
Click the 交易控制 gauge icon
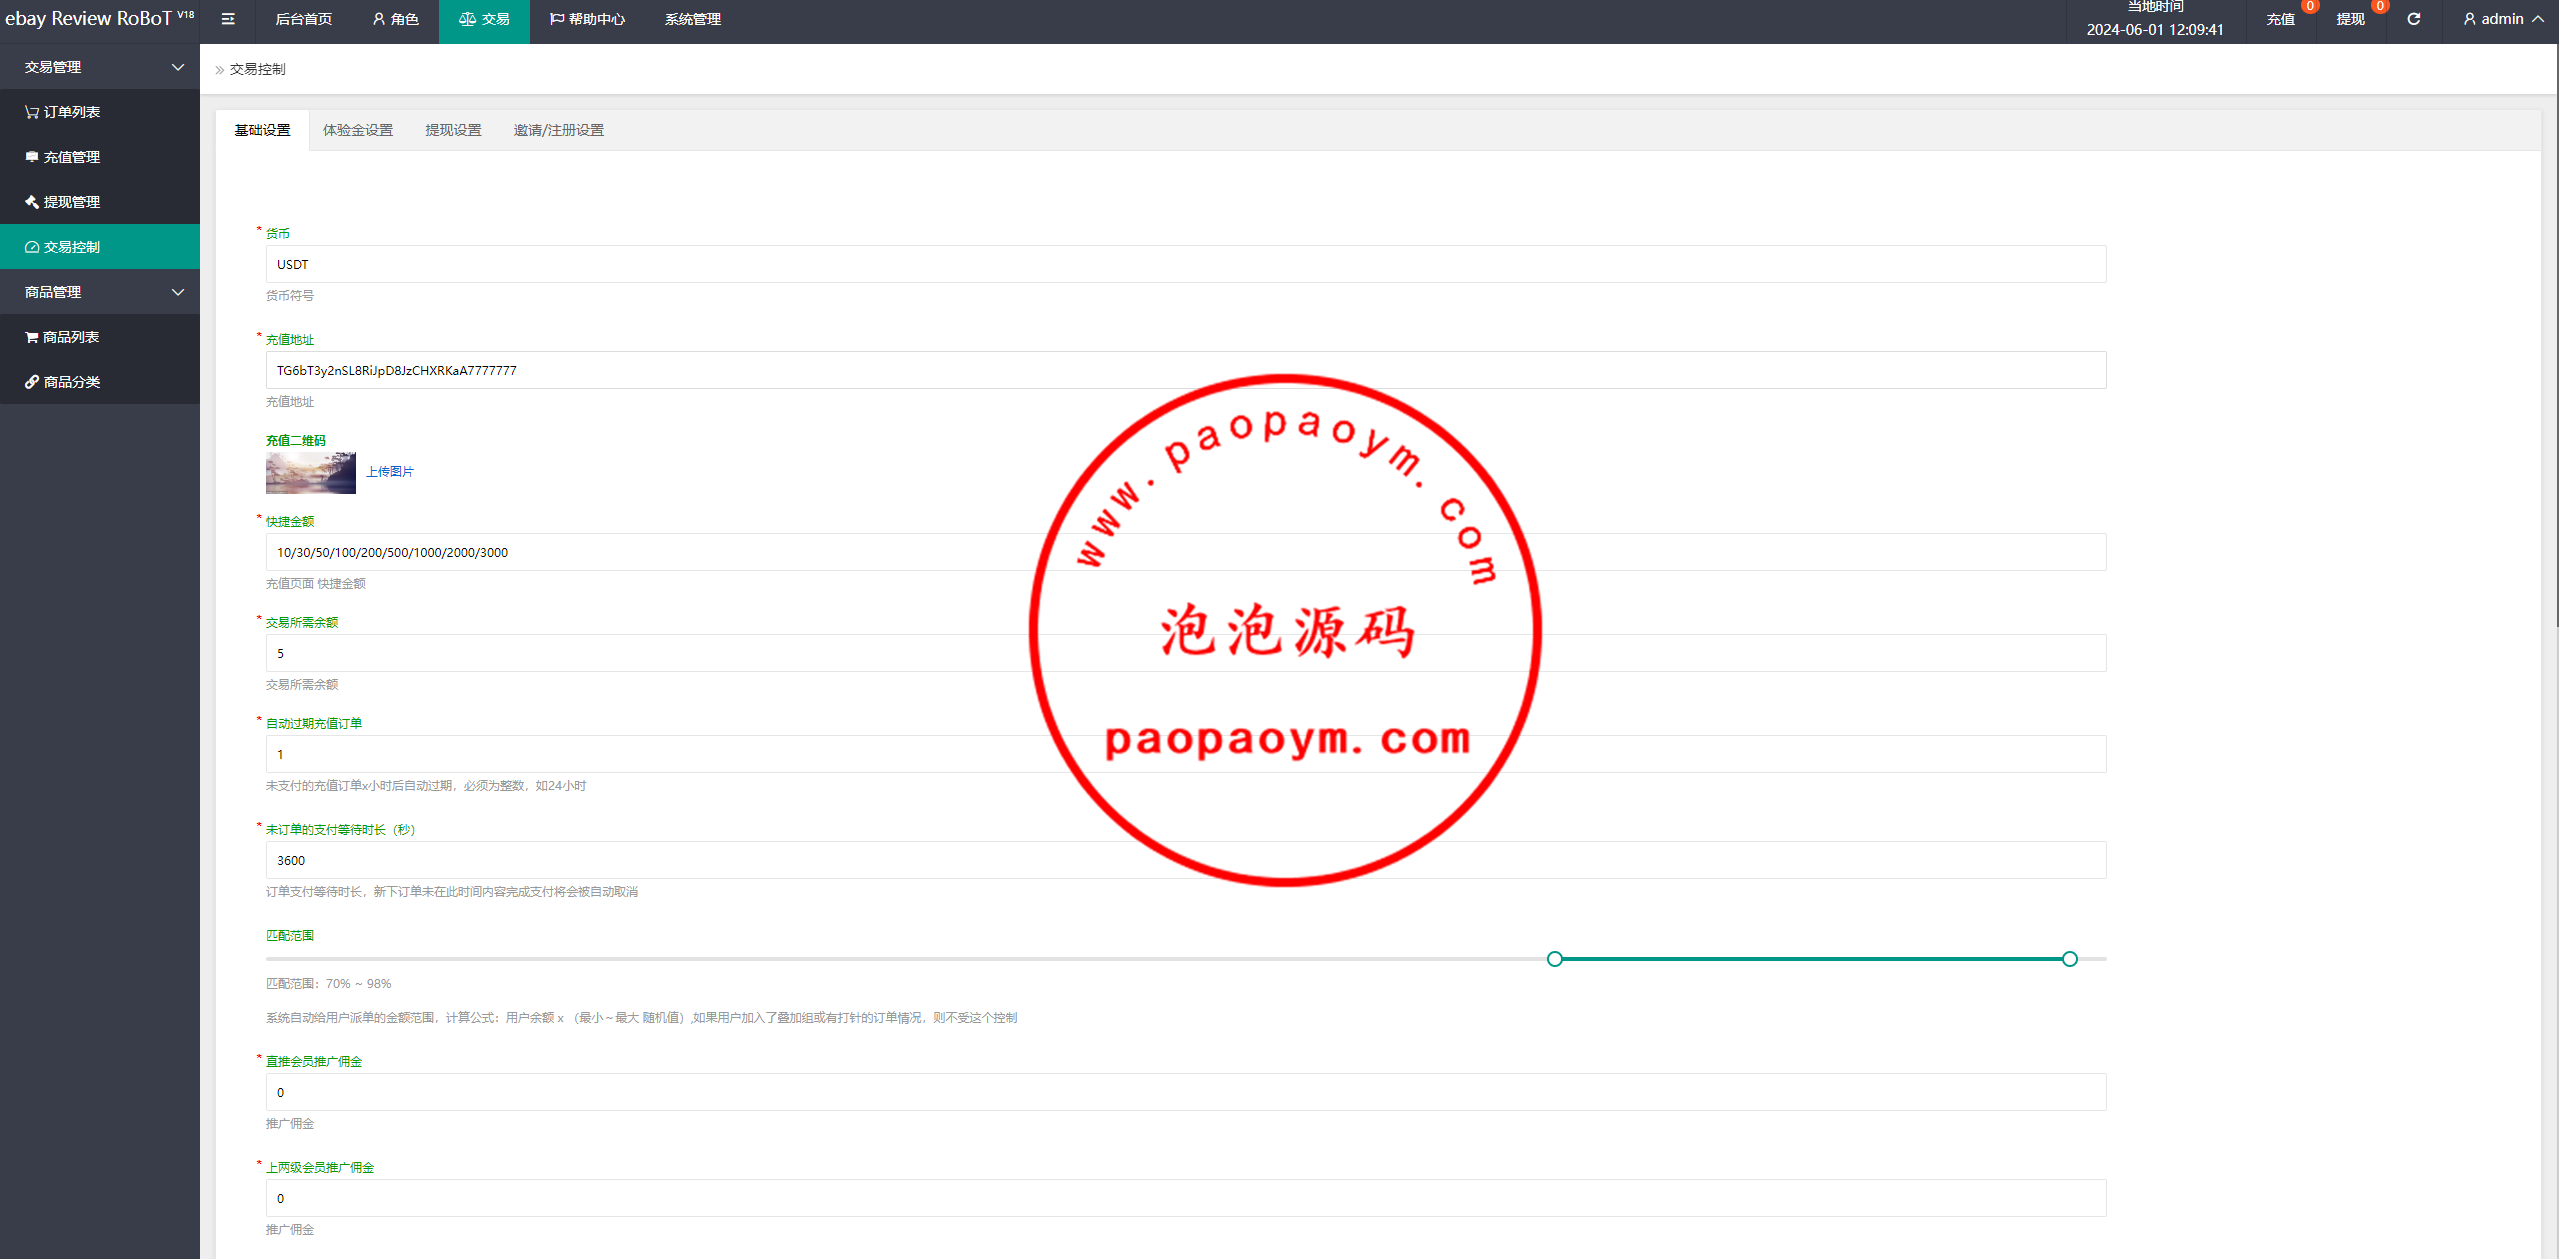tap(32, 247)
